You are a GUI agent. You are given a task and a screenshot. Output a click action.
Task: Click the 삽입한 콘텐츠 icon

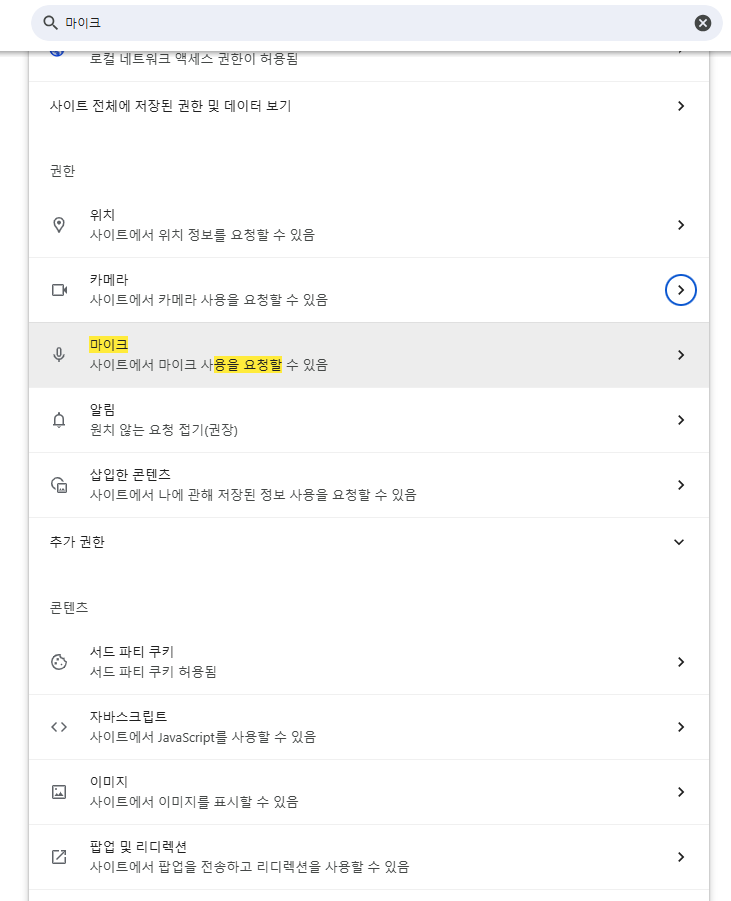click(59, 485)
